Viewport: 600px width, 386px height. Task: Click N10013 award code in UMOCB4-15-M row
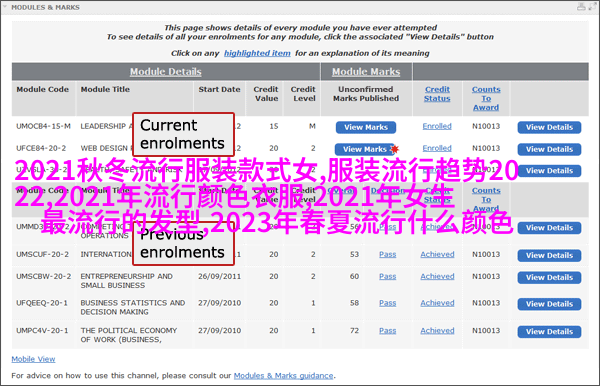[486, 126]
